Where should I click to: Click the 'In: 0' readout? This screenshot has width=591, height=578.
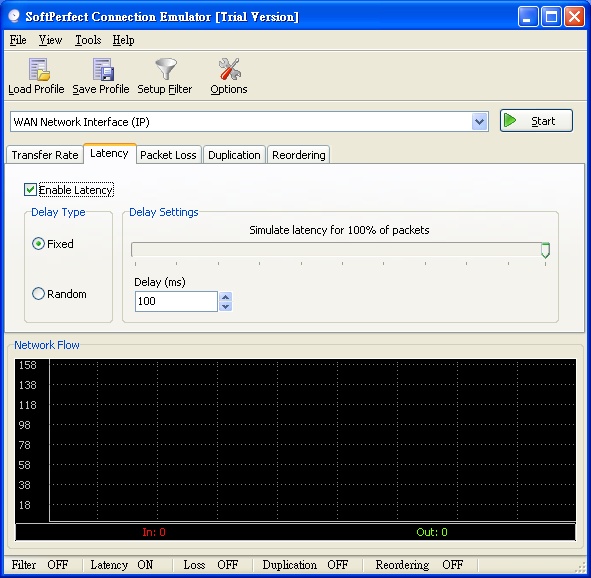(x=154, y=532)
